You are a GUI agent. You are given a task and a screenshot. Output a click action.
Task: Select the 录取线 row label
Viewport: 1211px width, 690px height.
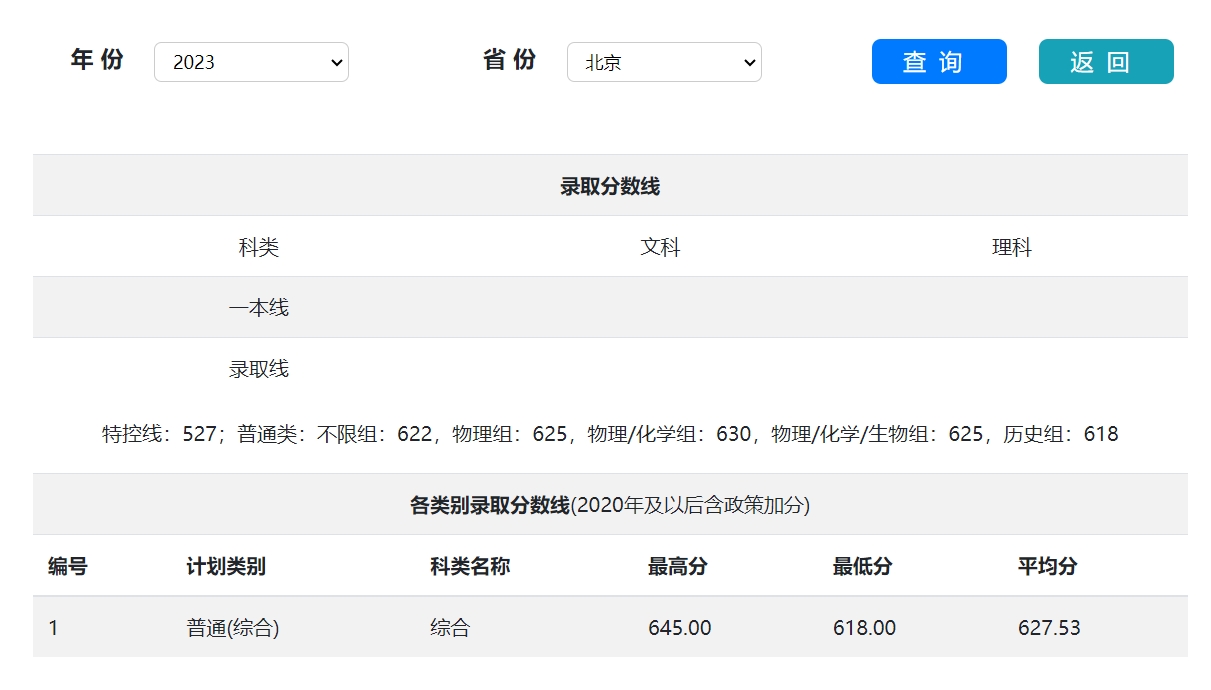[x=258, y=369]
